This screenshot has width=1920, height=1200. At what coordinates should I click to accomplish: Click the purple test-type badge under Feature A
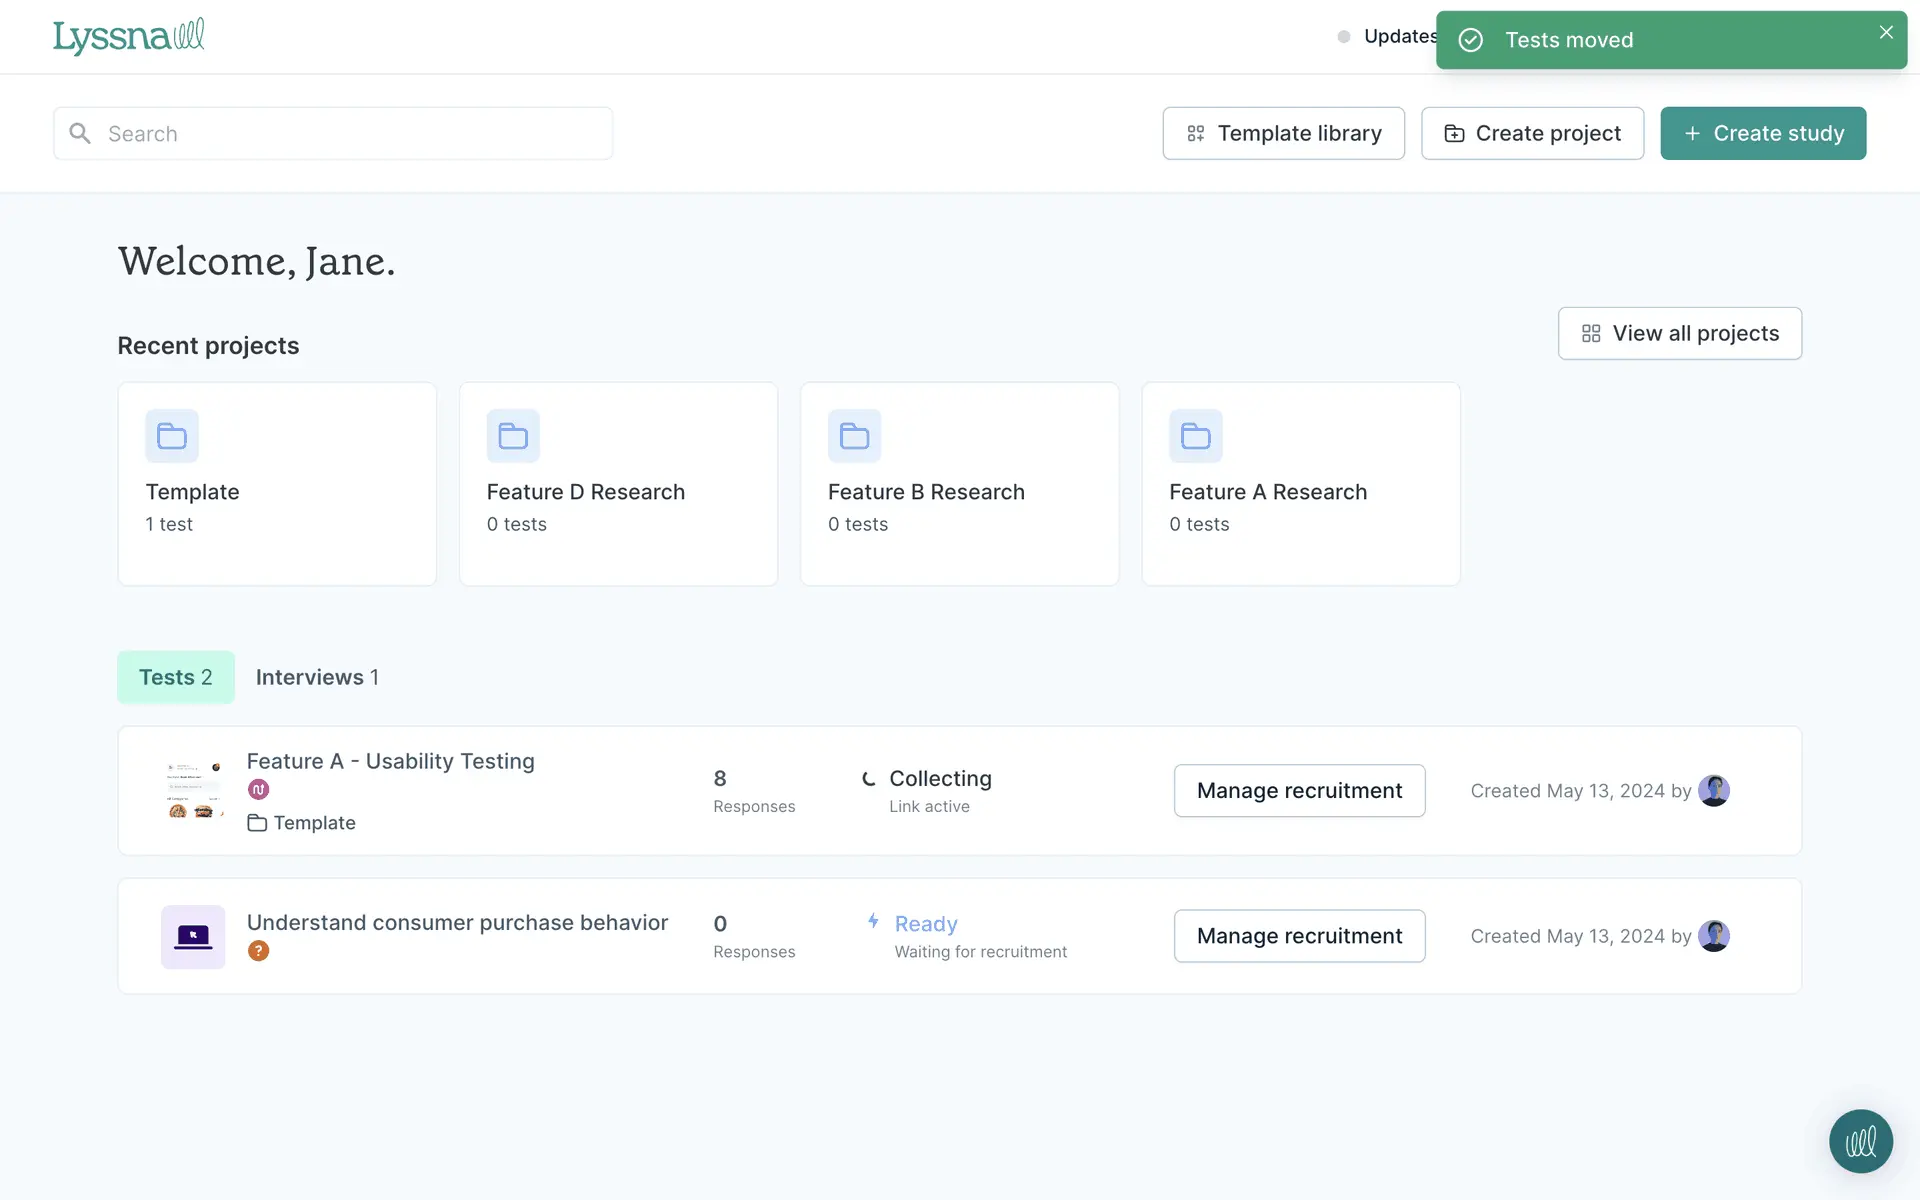click(258, 790)
